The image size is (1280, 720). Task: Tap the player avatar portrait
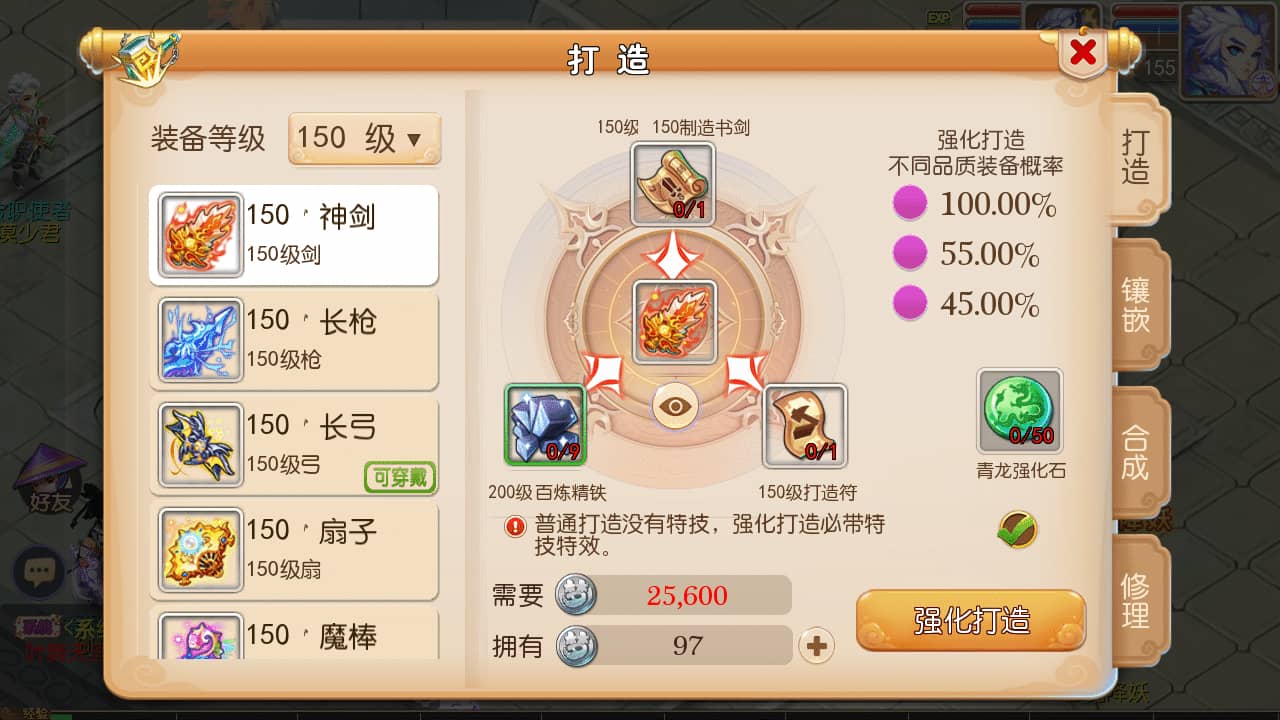coord(1227,51)
